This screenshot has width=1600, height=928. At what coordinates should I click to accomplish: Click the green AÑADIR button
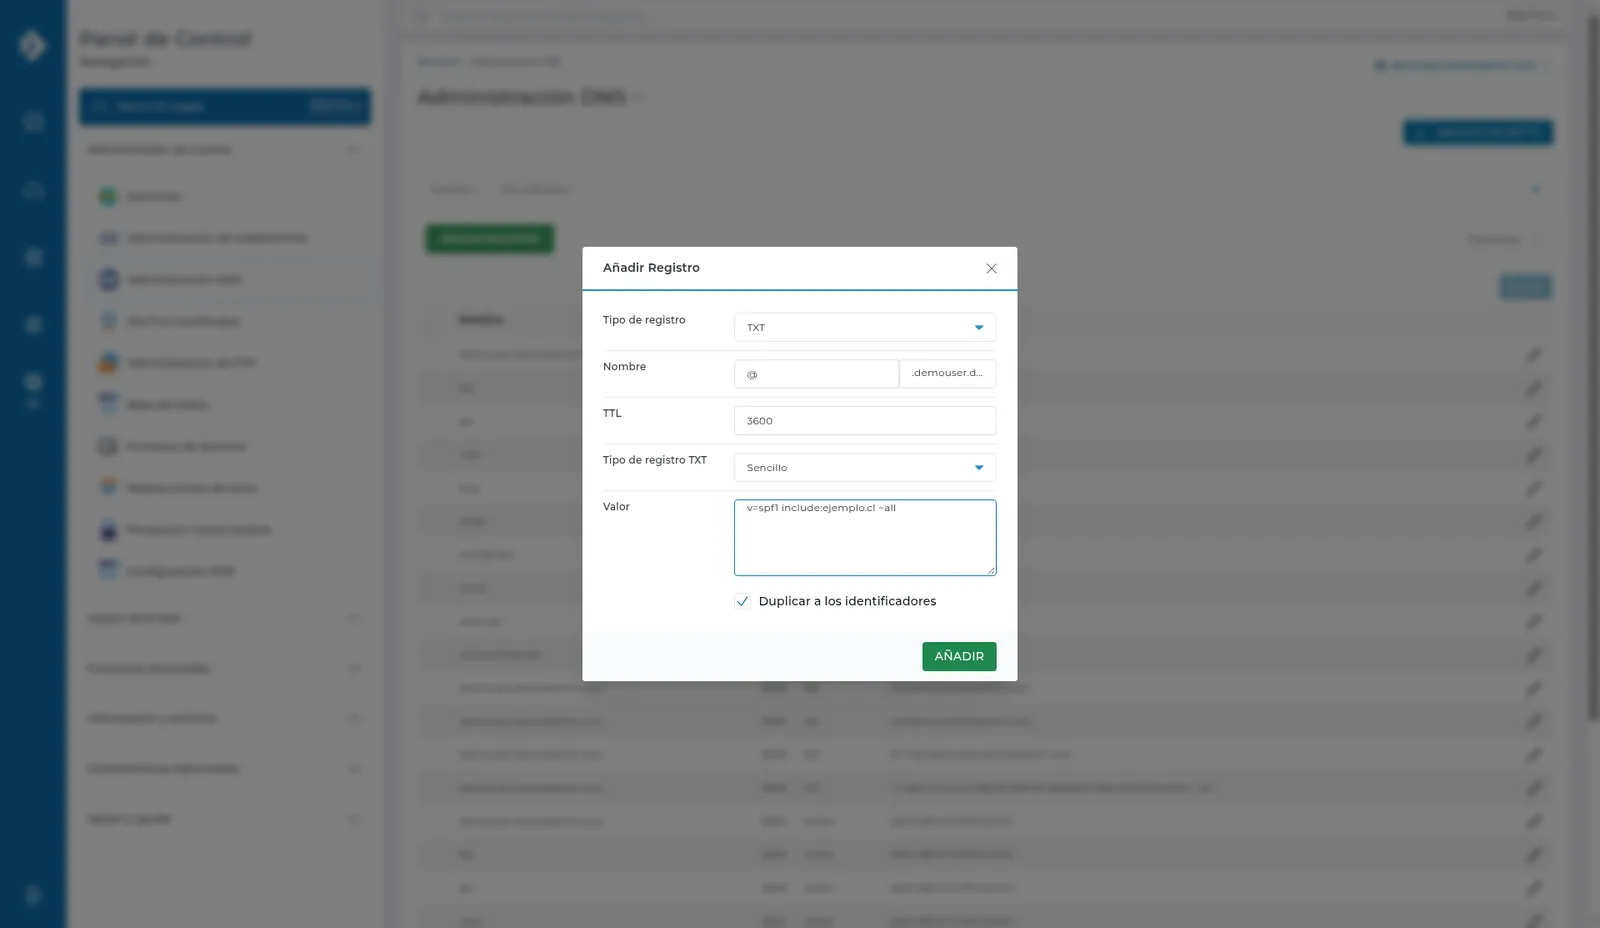pyautogui.click(x=959, y=656)
